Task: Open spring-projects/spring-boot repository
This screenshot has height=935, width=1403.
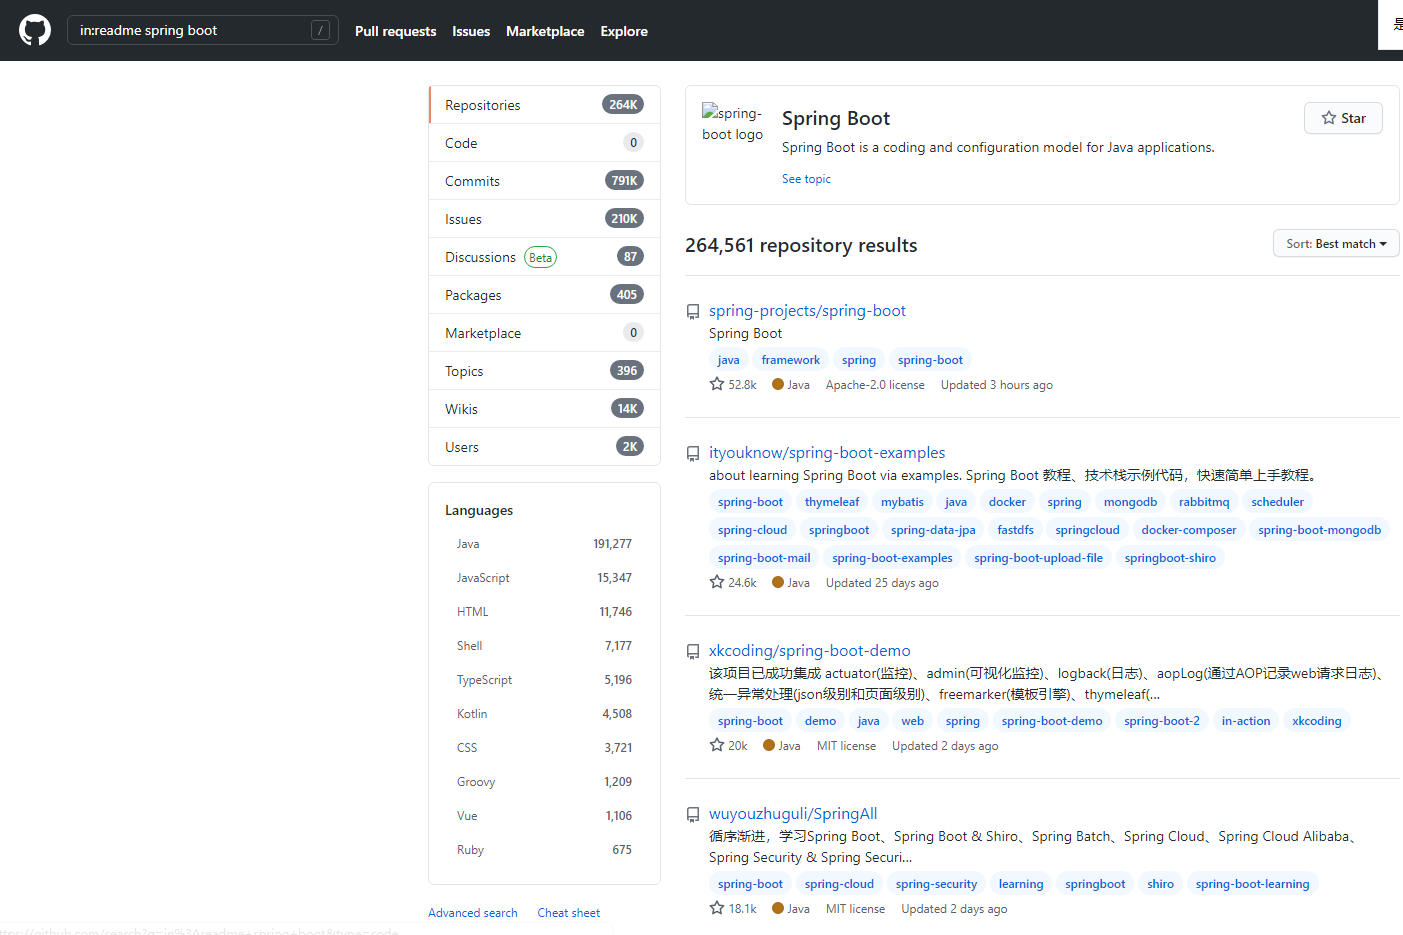Action: point(807,311)
